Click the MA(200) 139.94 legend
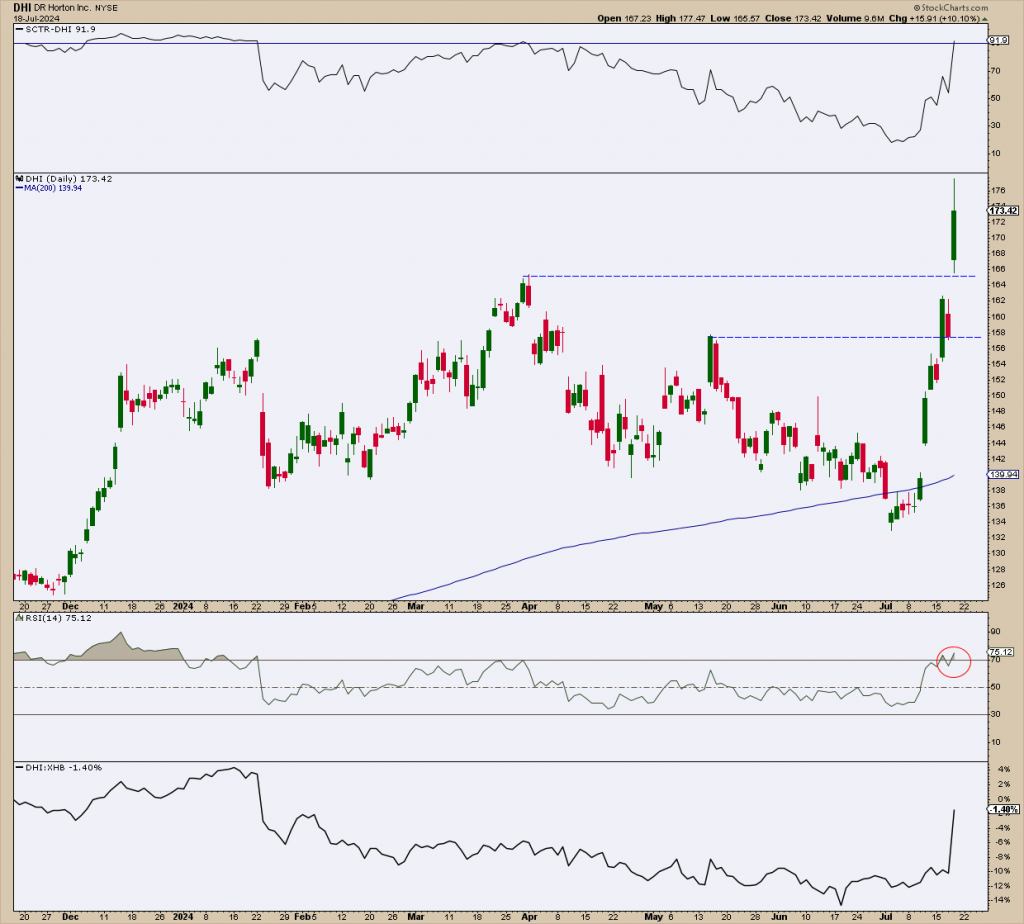1024x924 pixels. pos(49,188)
